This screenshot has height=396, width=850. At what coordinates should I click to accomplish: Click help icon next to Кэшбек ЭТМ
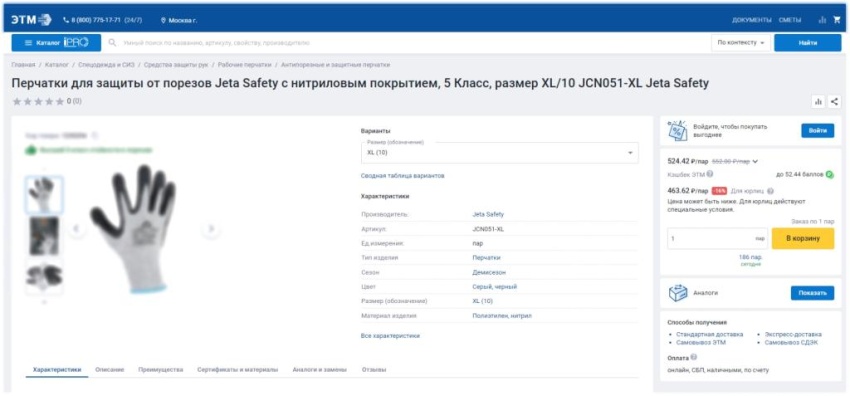pos(710,174)
